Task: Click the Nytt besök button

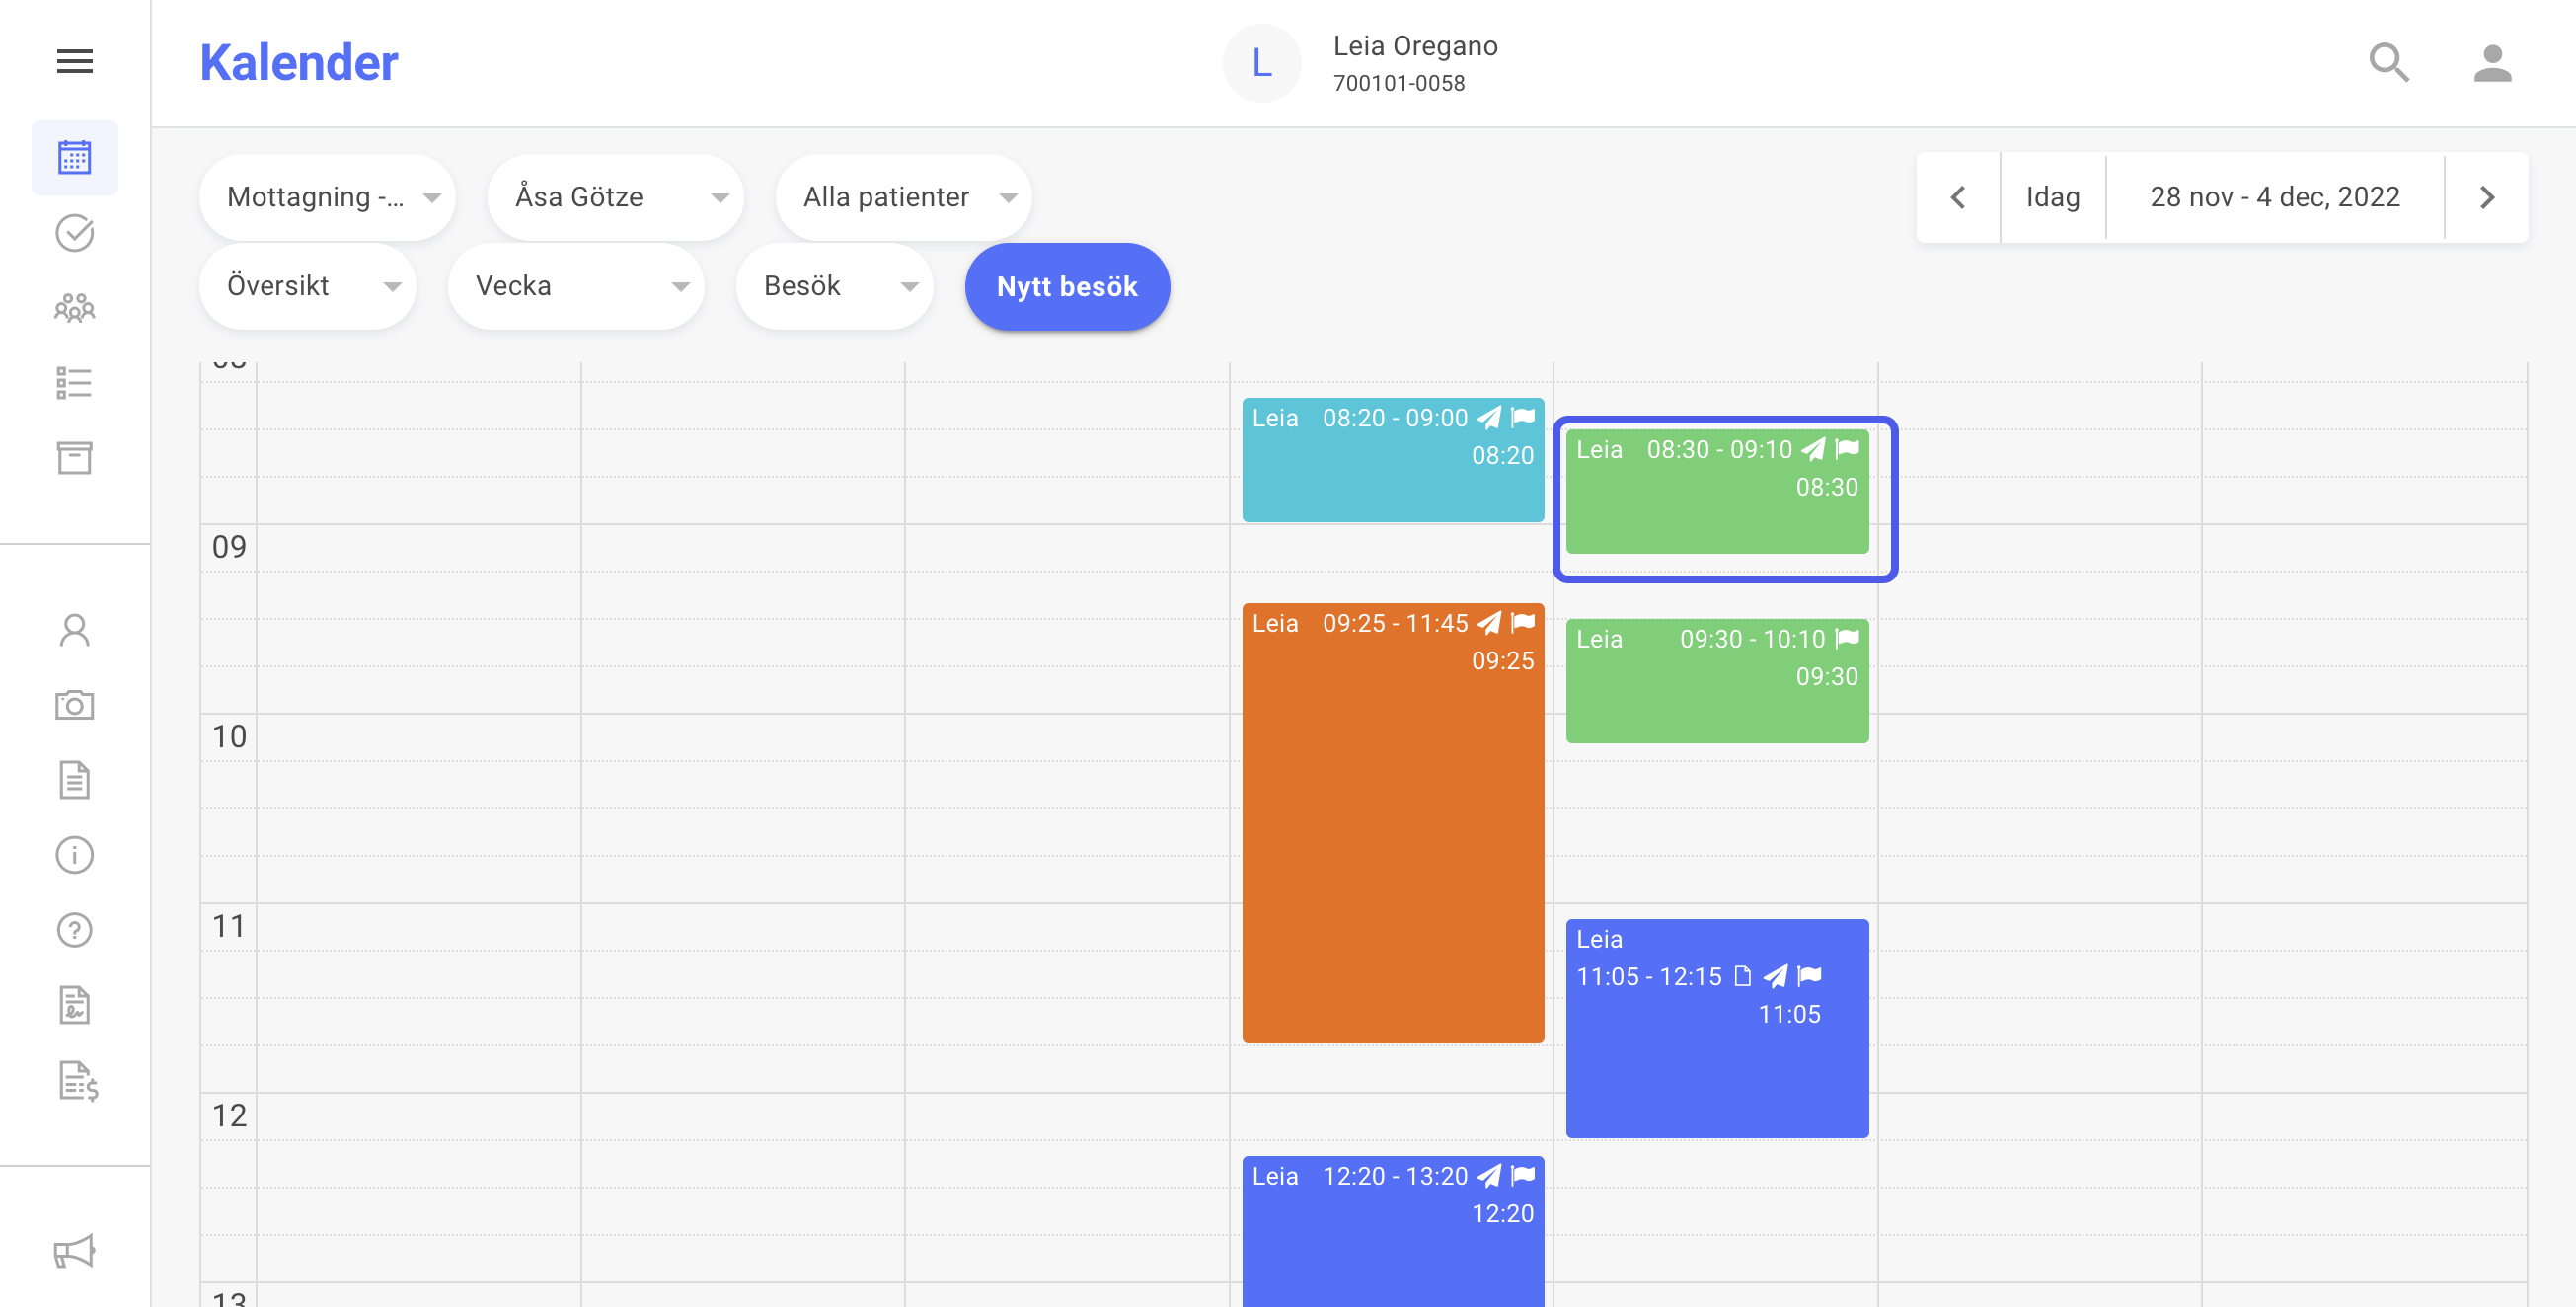Action: point(1067,287)
